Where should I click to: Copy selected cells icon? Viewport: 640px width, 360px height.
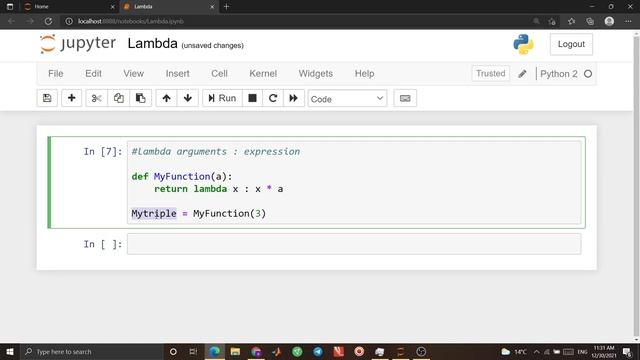119,98
